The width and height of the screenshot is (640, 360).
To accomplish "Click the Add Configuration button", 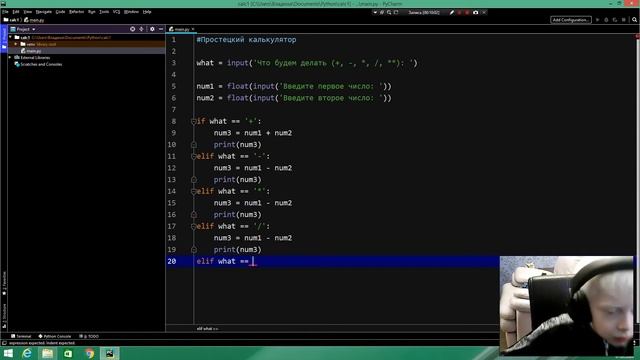I will 571,20.
